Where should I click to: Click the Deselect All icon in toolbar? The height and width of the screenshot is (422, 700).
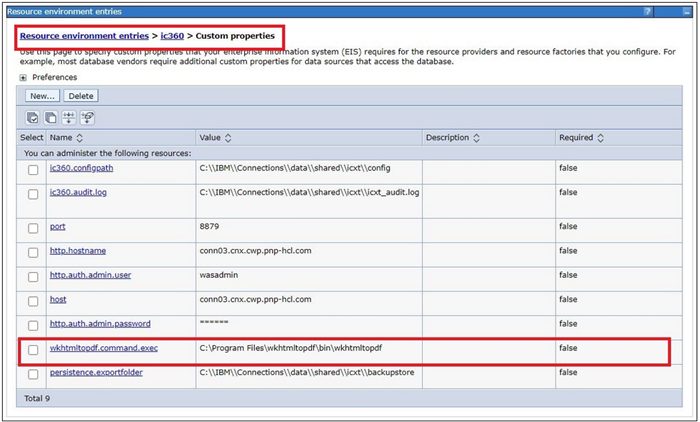(x=51, y=118)
